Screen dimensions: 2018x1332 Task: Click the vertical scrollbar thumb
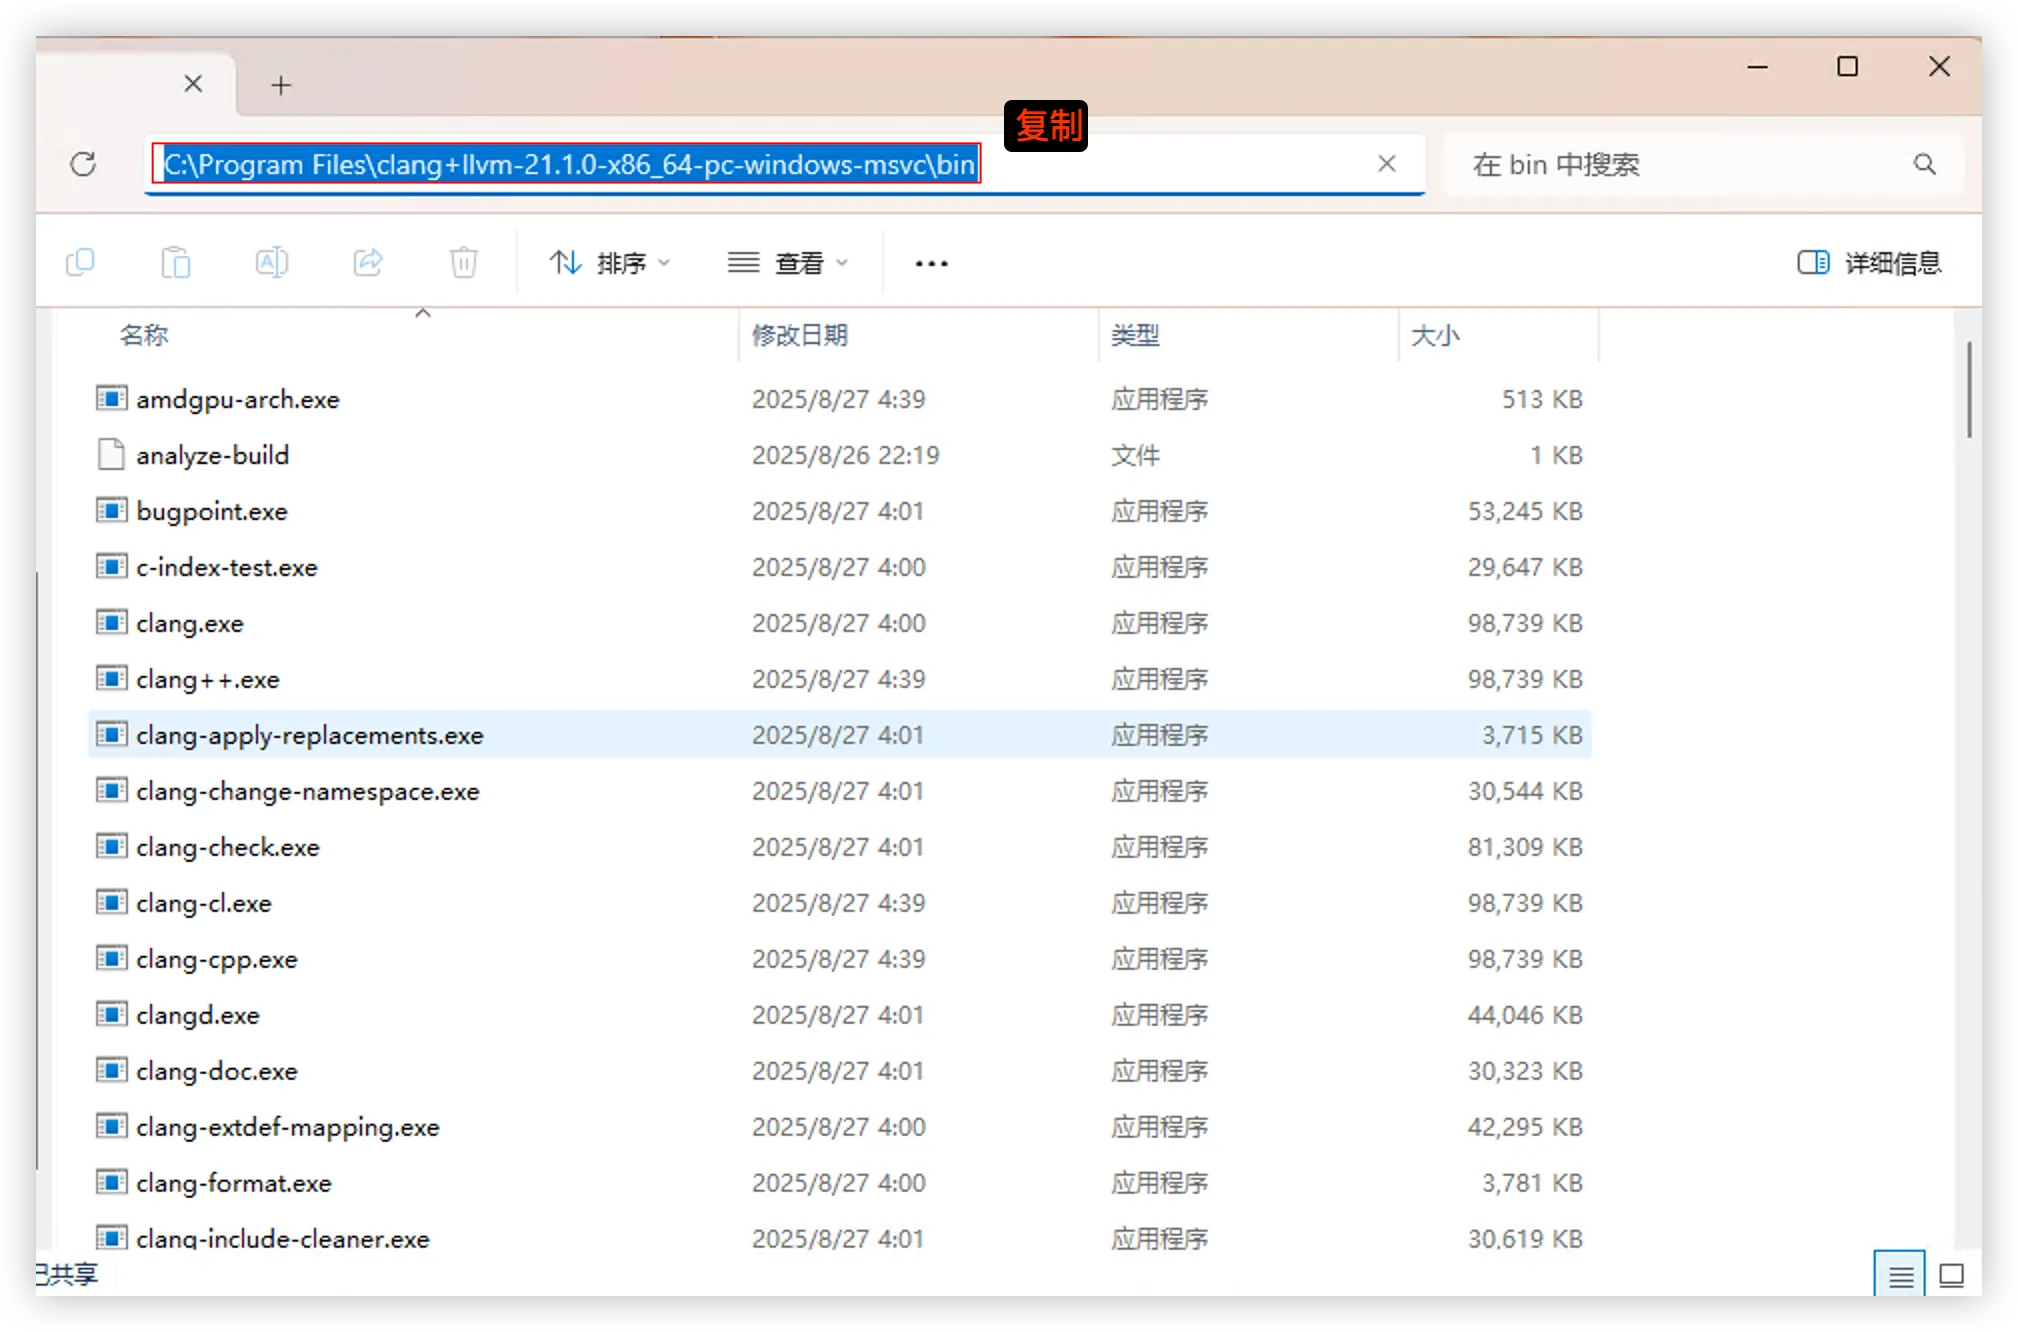point(1968,390)
